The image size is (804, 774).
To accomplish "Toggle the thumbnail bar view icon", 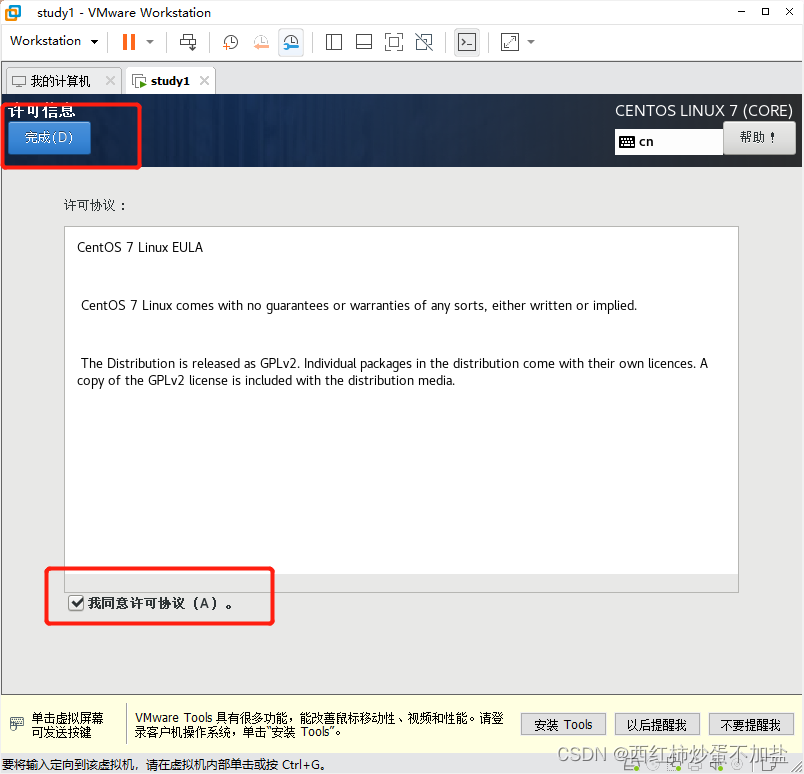I will [x=364, y=42].
